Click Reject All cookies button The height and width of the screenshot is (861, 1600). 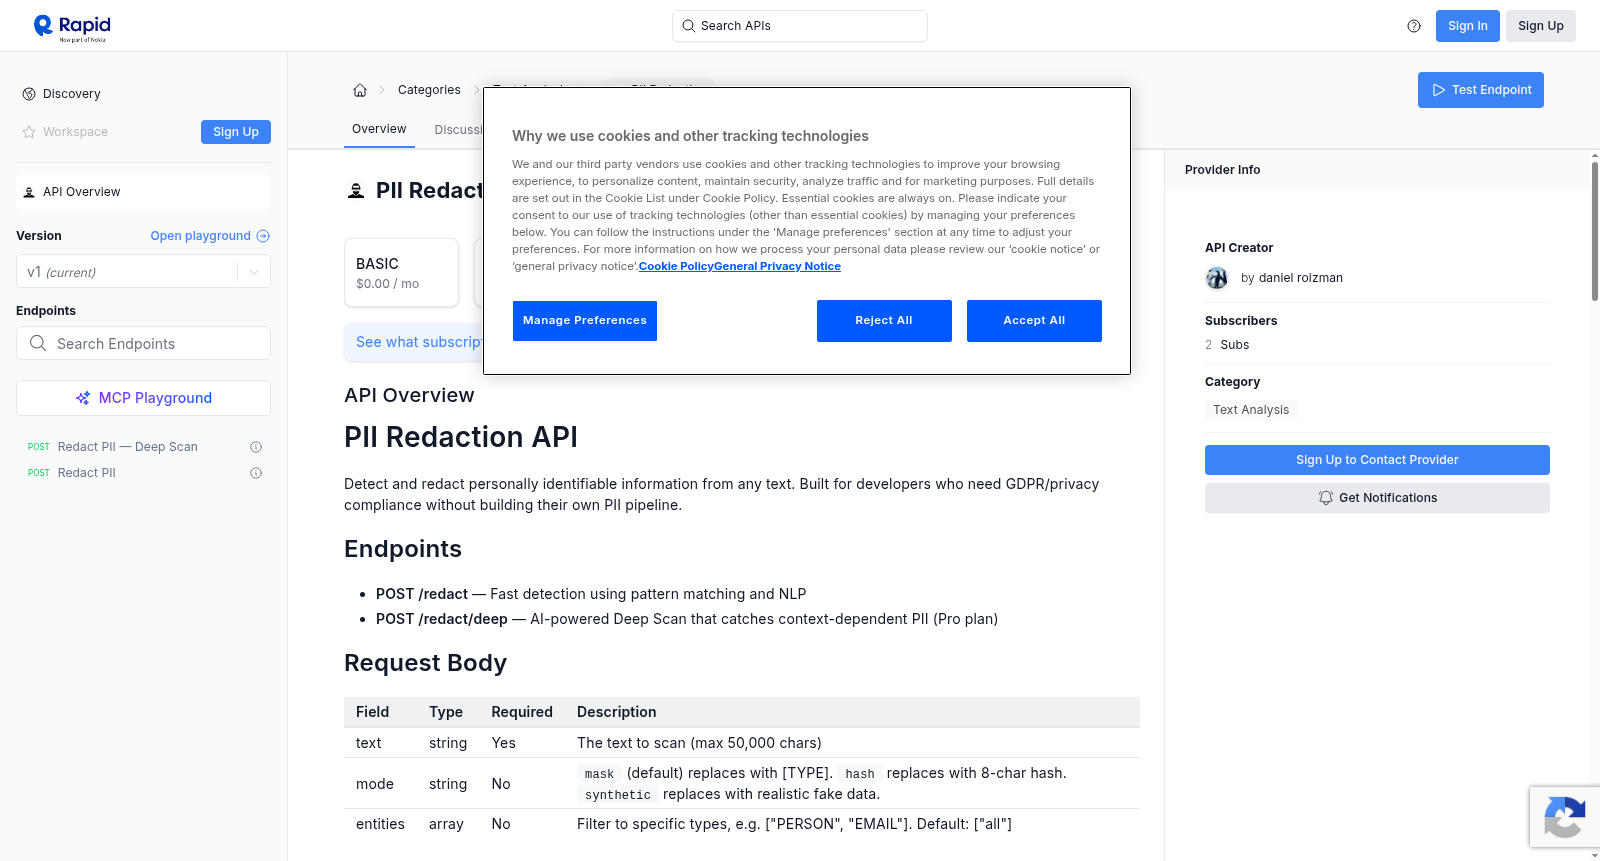tap(884, 321)
